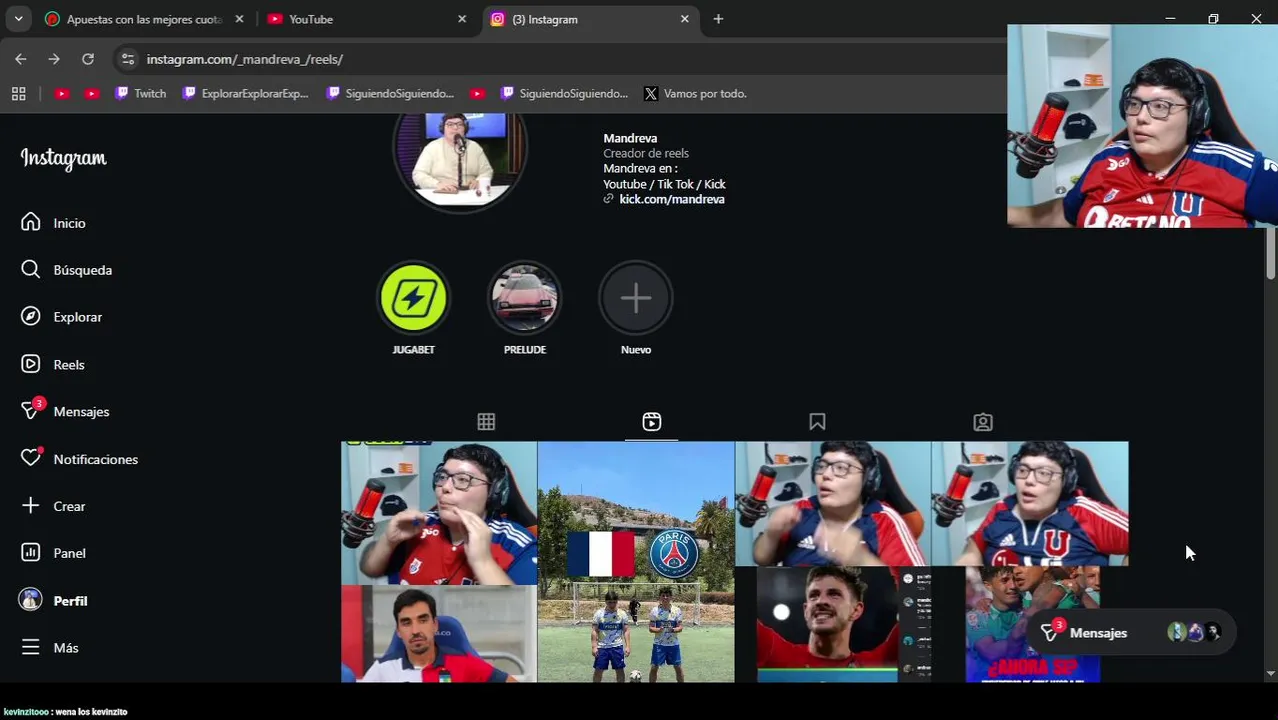Open the second YouTube bookmark icon
The image size is (1278, 720).
[92, 93]
